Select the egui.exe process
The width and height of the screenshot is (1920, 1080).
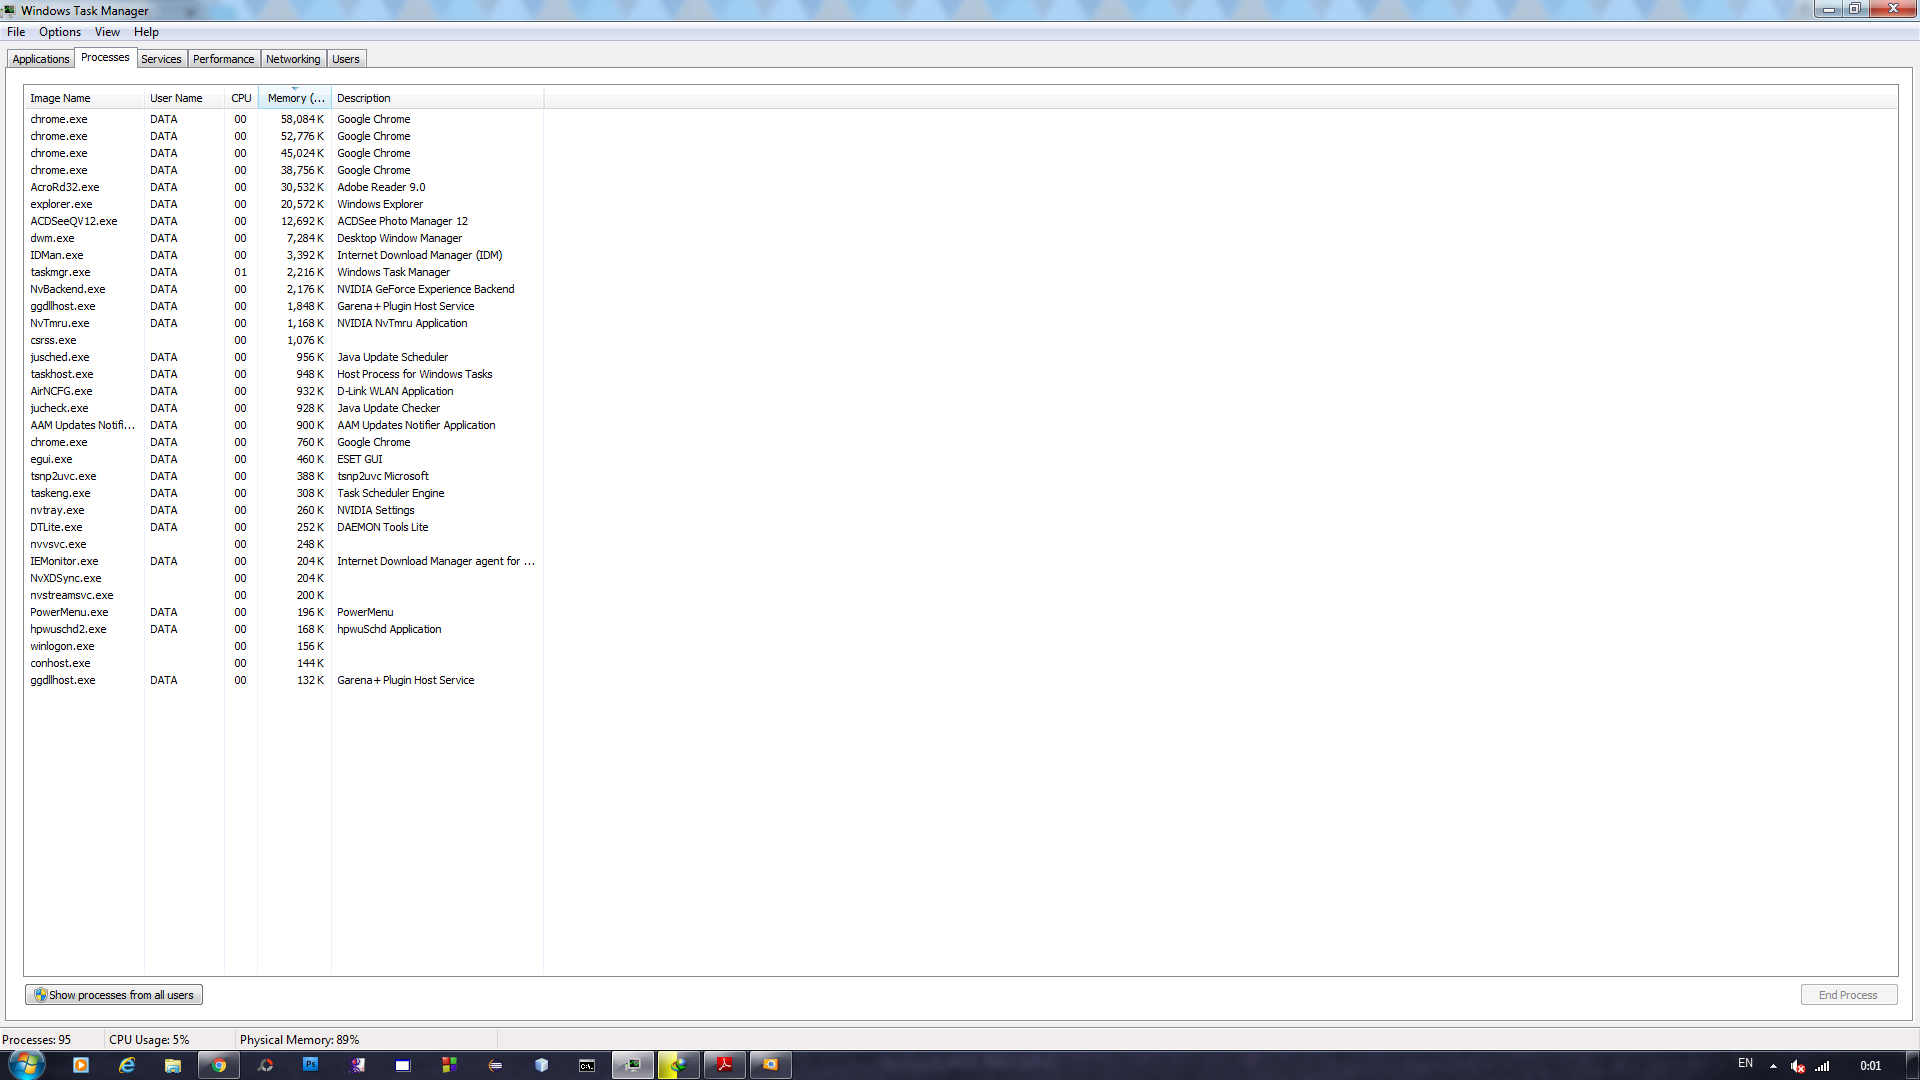tap(283, 459)
